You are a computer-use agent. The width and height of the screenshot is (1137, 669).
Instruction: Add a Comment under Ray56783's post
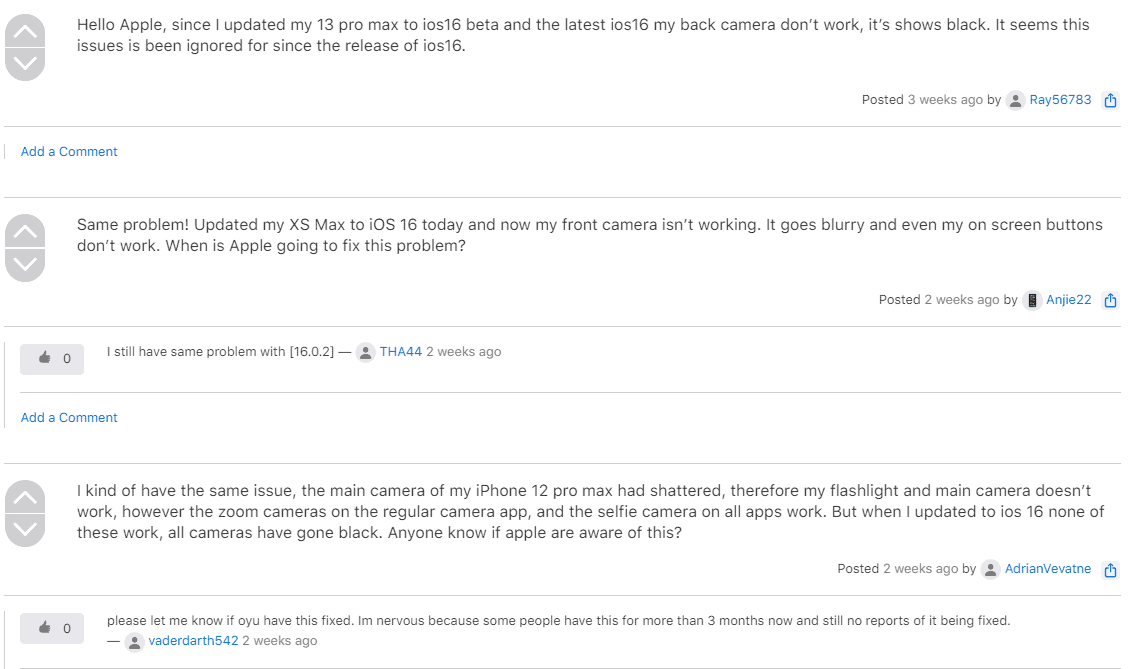coord(69,151)
